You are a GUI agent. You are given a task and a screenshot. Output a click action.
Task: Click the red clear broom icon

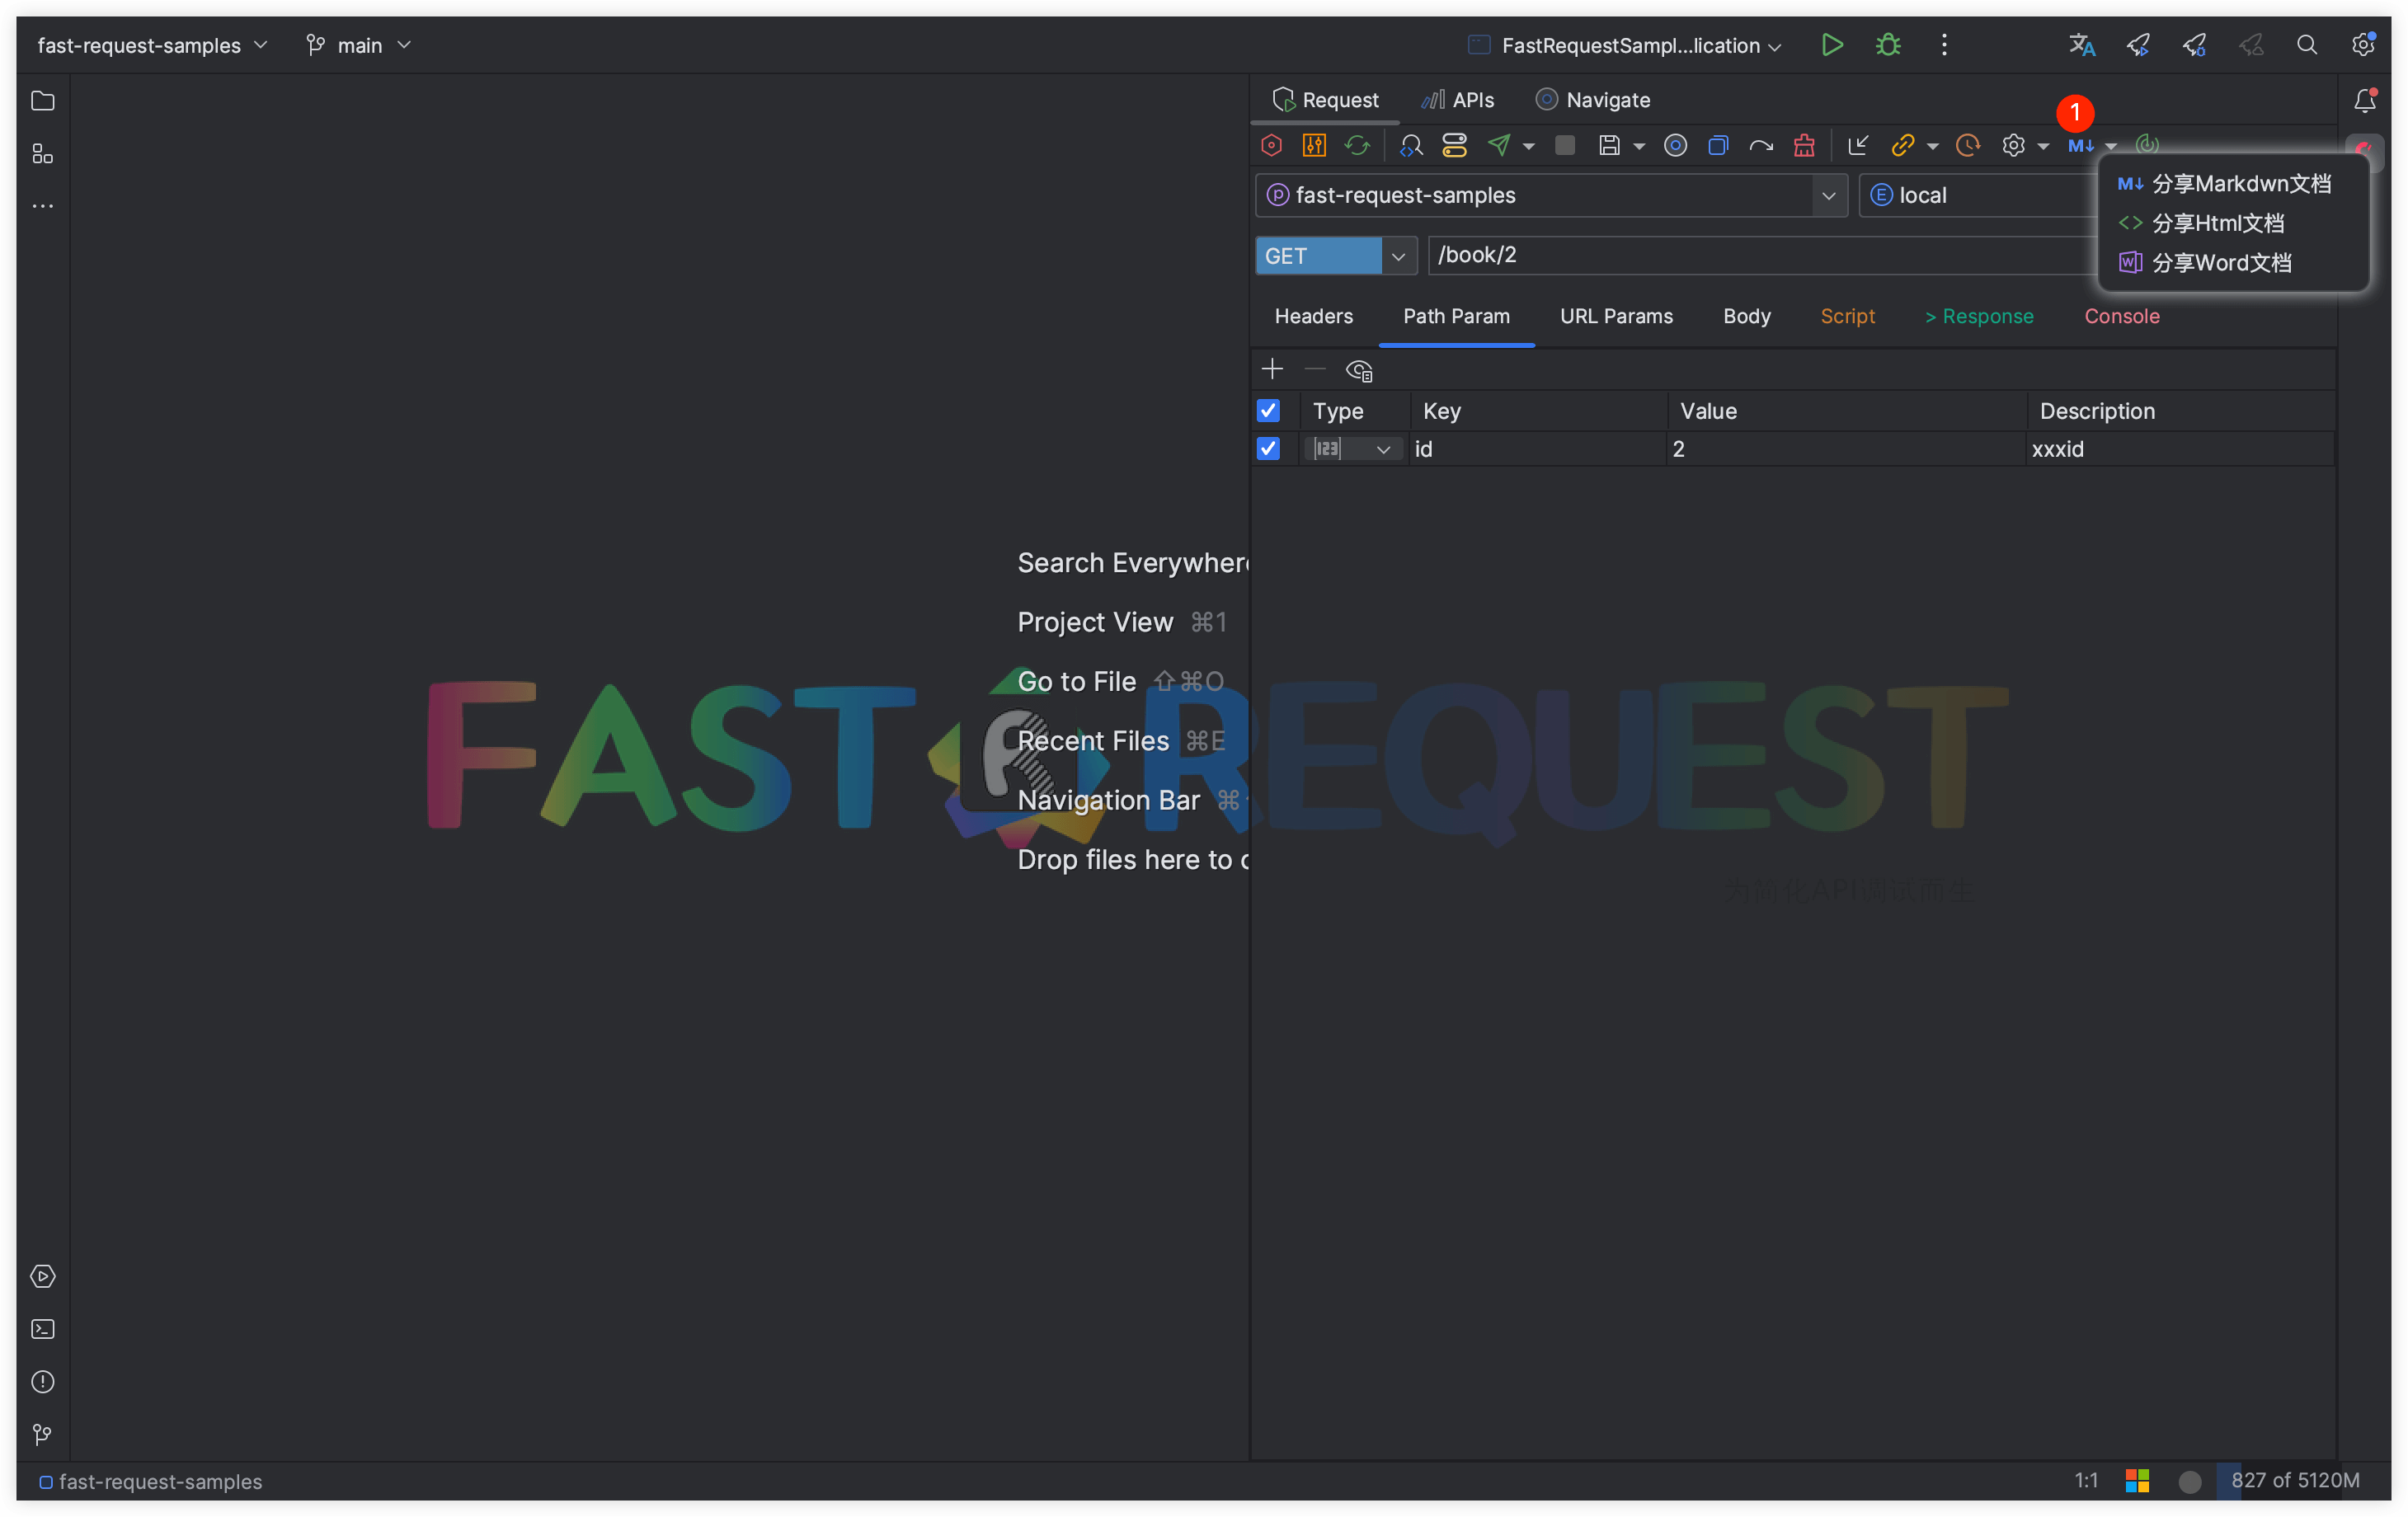pyautogui.click(x=1804, y=146)
